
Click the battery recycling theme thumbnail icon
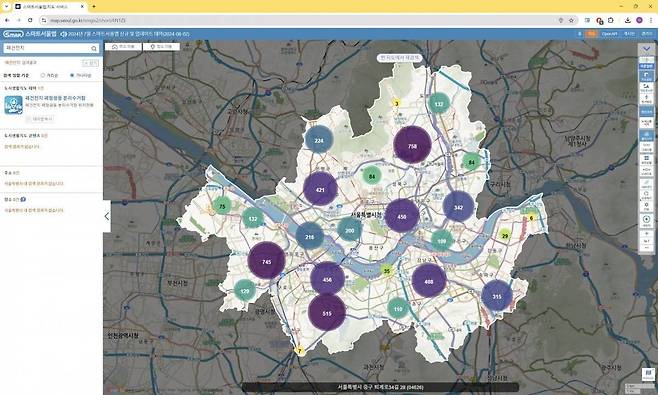[13, 105]
